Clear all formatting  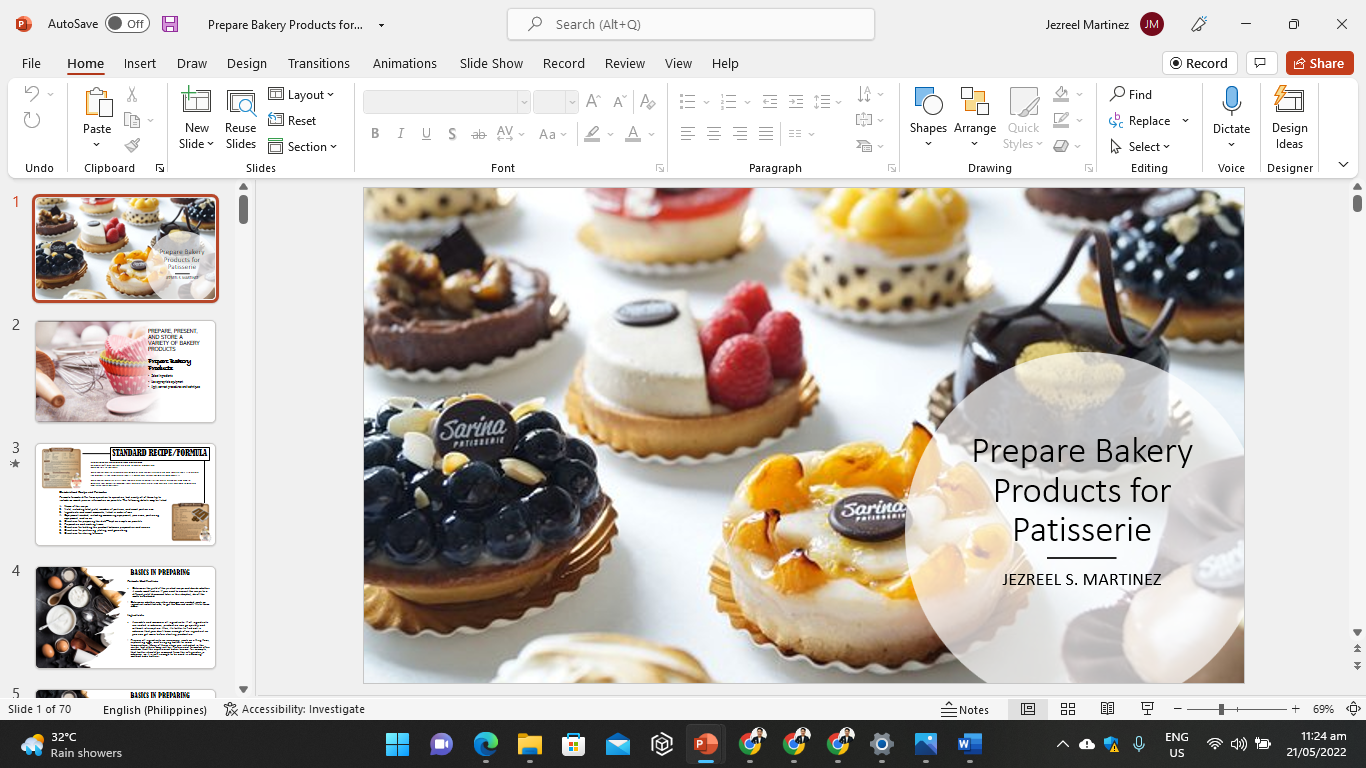click(x=648, y=102)
